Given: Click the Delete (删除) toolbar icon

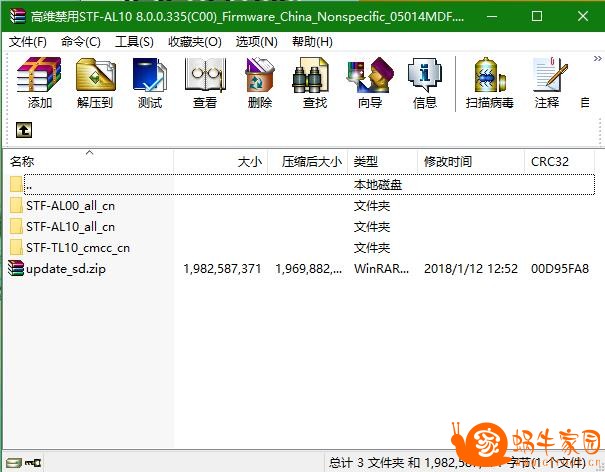Looking at the screenshot, I should tap(260, 83).
